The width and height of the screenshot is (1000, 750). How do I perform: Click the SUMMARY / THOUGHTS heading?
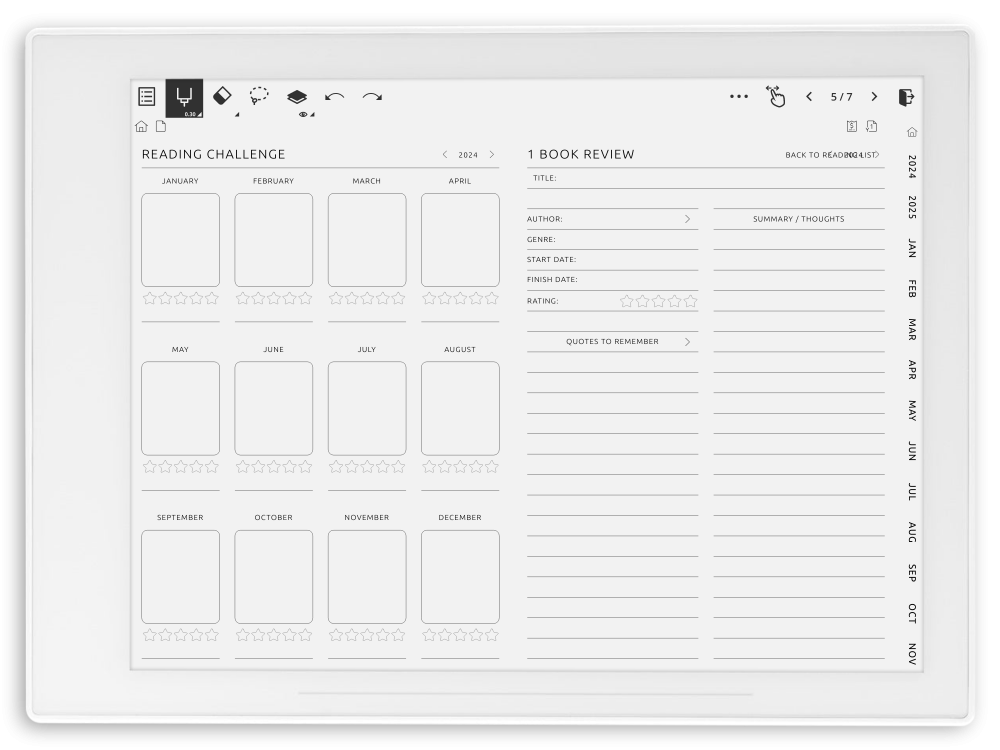tap(798, 219)
